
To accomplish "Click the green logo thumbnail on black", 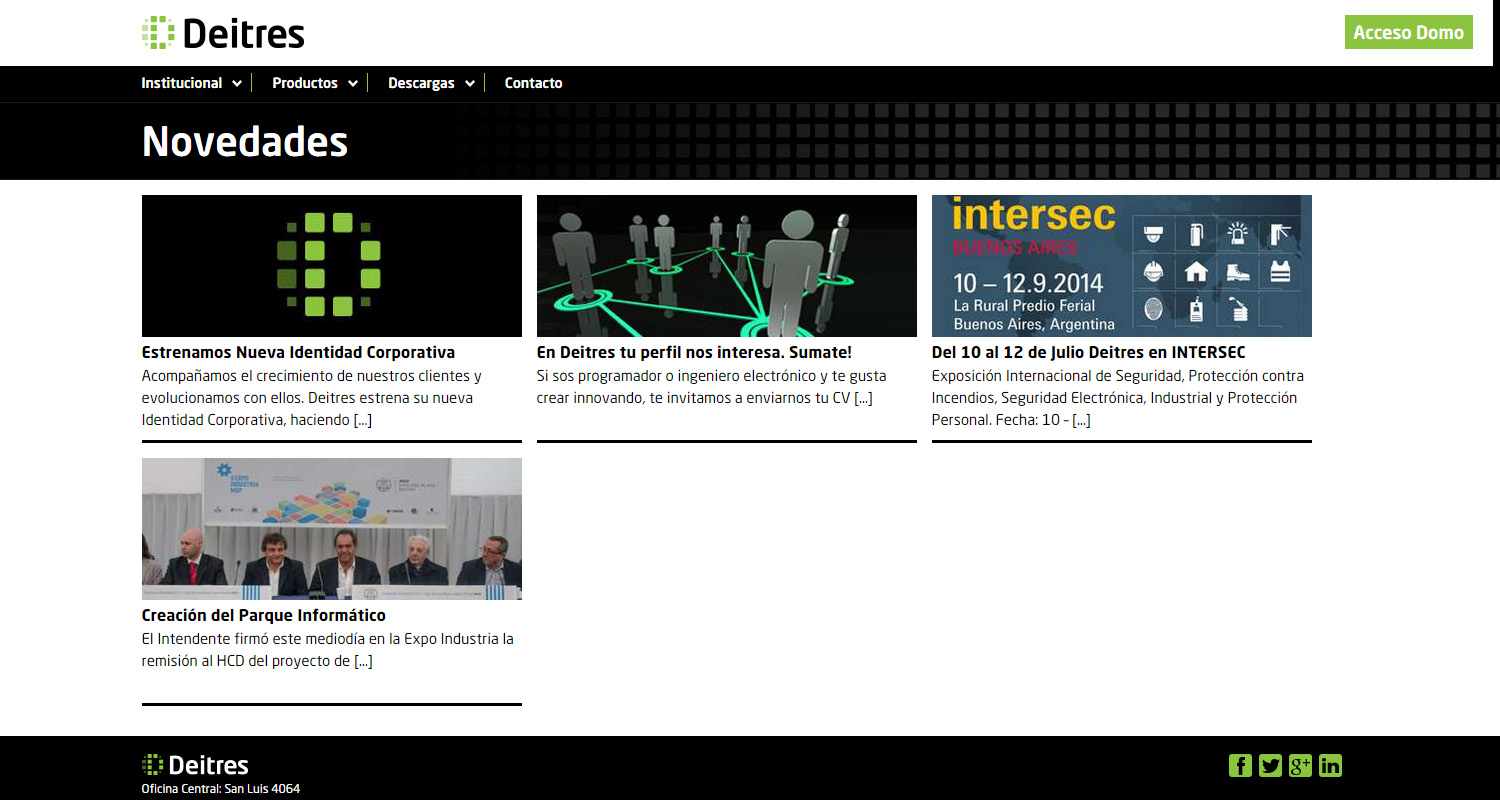I will [x=332, y=266].
